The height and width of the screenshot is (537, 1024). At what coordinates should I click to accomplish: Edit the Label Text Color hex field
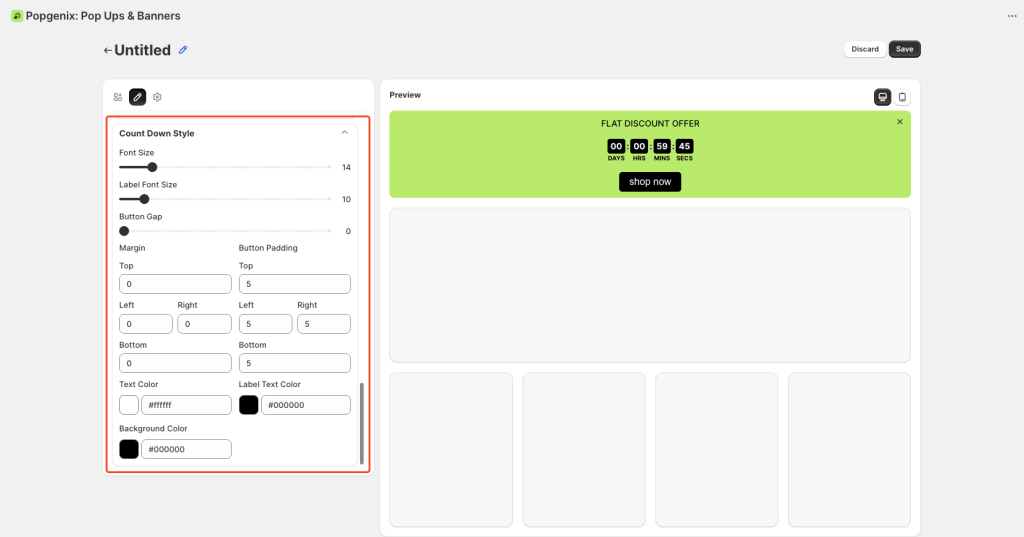(306, 405)
